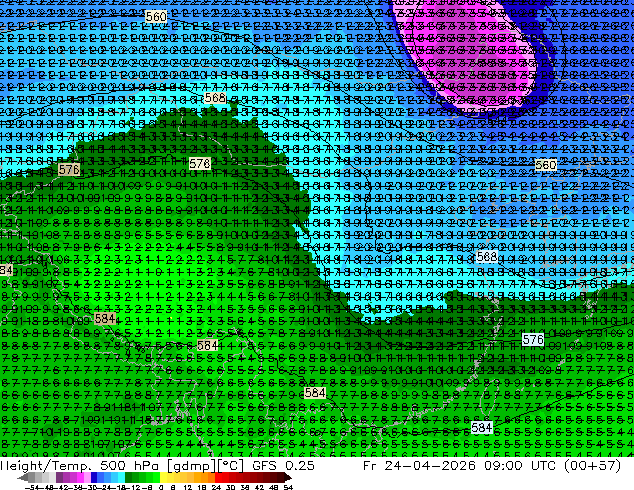Click the cyan segment of the temperature scale
634x490 pixels.
tap(121, 477)
